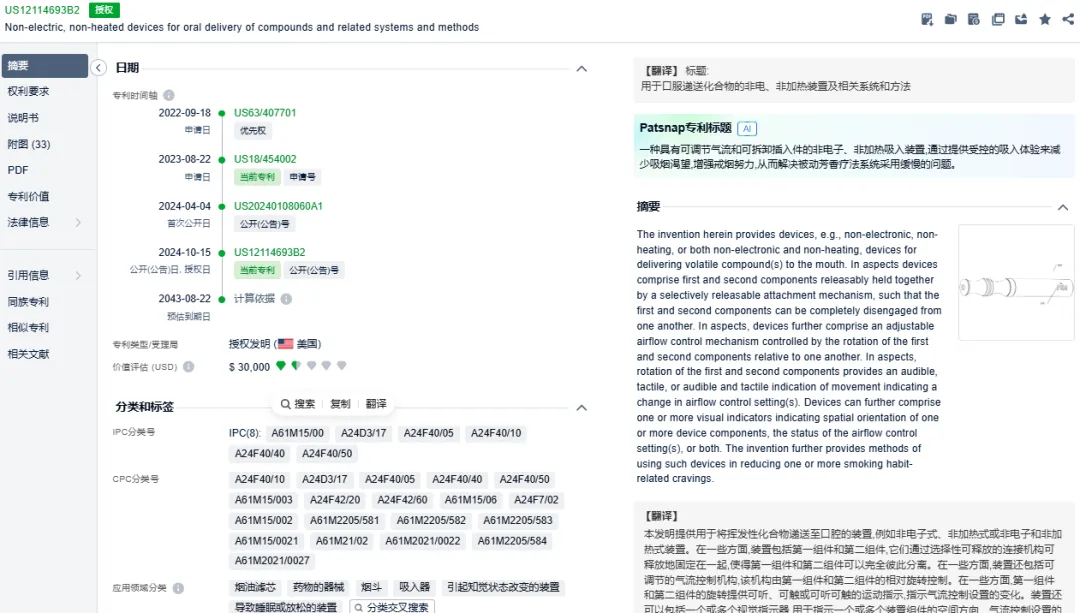This screenshot has height=613, width=1080.
Task: Click CPC tag A61M2205/584
Action: pos(512,541)
